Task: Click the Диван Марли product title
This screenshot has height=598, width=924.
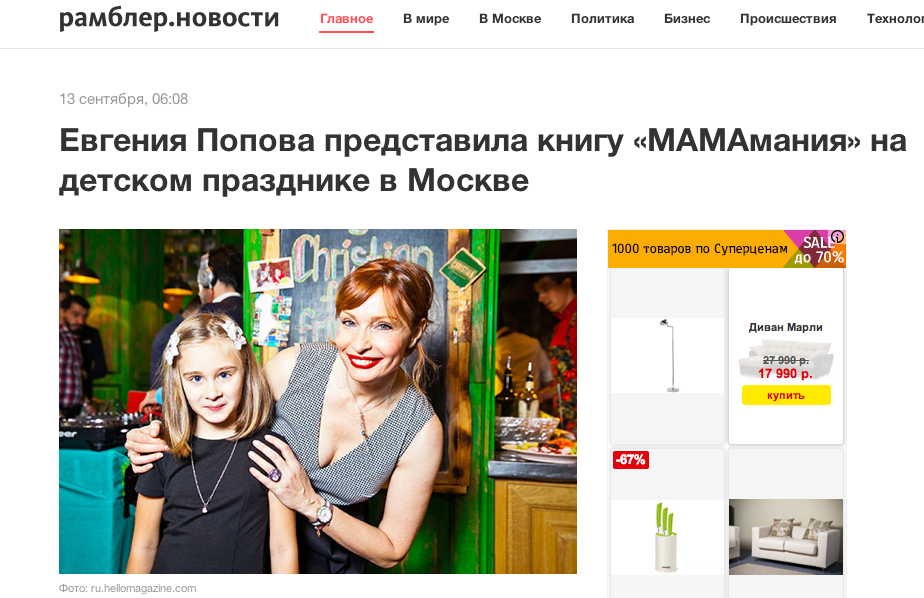Action: click(785, 327)
